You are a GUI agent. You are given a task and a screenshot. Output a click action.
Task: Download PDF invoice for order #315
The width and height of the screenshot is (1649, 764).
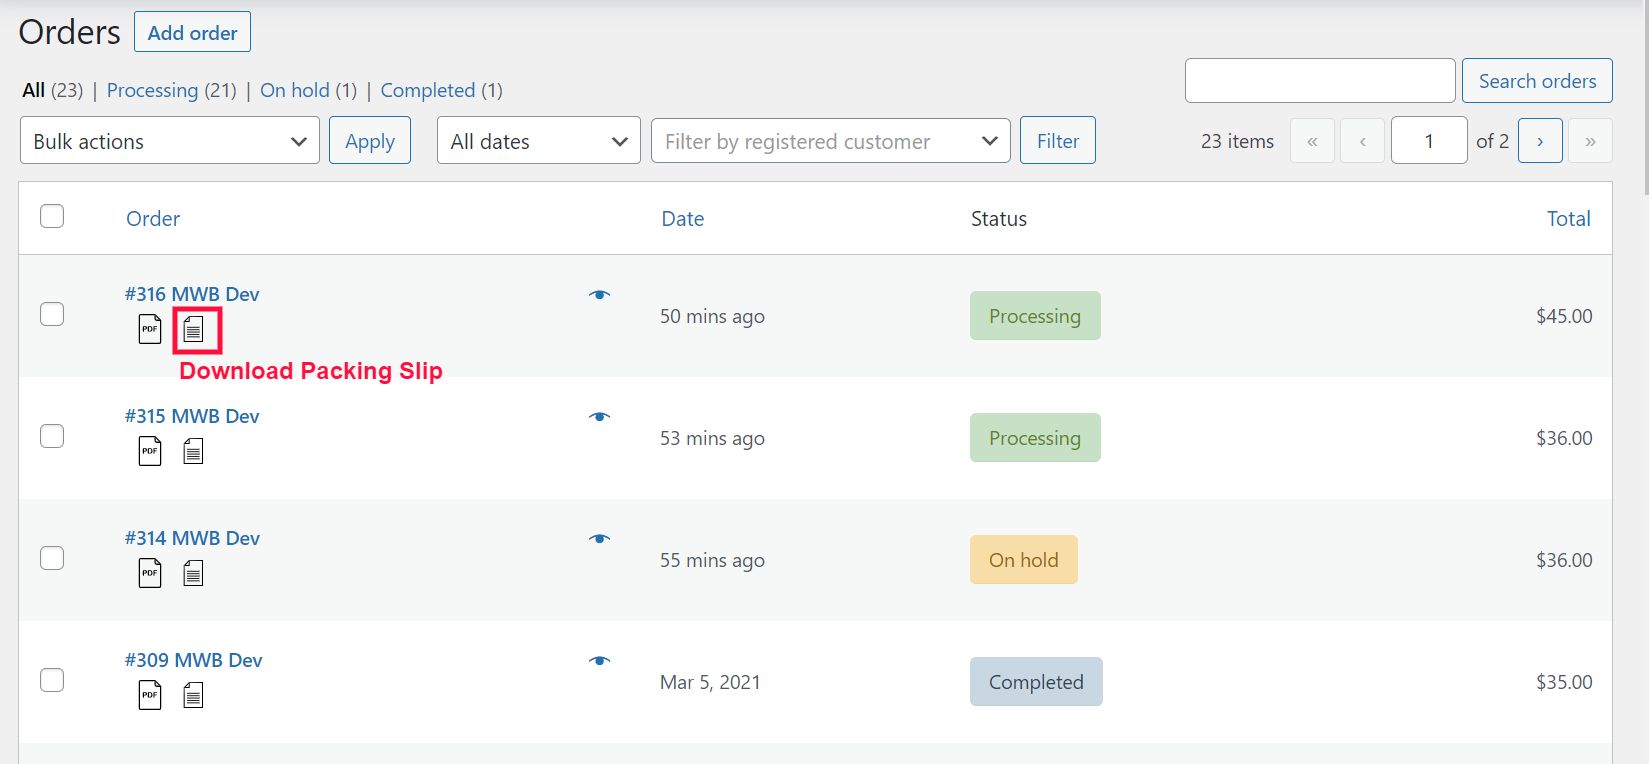150,451
